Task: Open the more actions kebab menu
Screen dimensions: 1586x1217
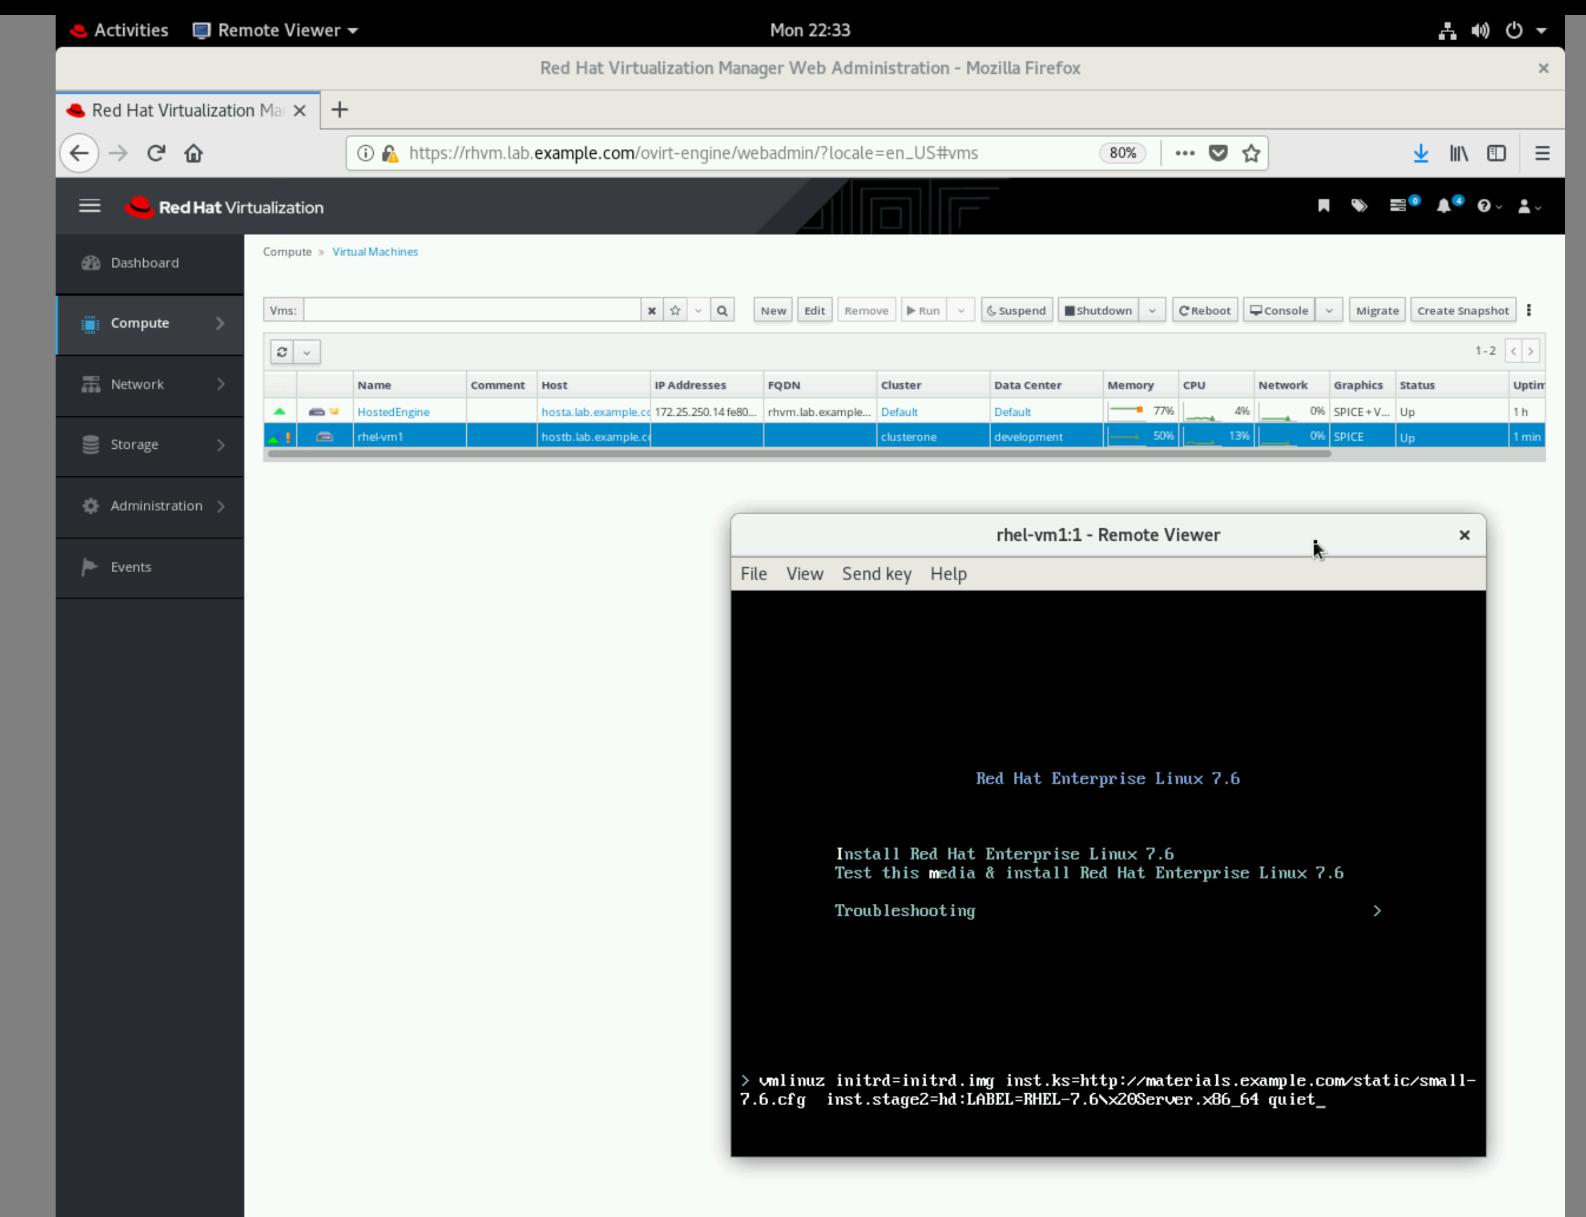Action: tap(1529, 310)
